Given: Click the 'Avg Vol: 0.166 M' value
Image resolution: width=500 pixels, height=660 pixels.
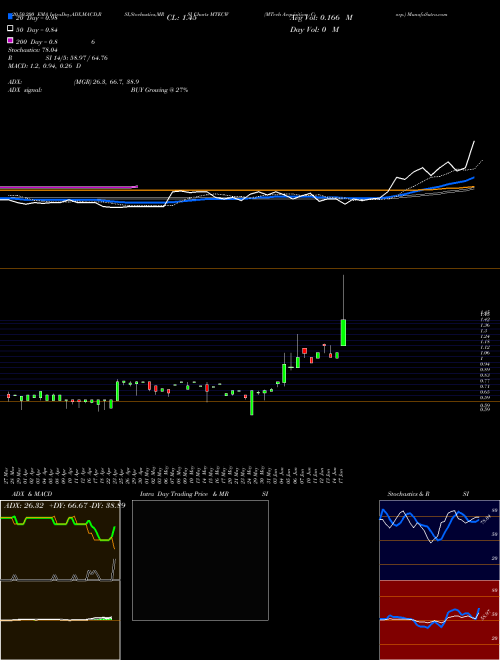Looking at the screenshot, I should click(x=321, y=18).
